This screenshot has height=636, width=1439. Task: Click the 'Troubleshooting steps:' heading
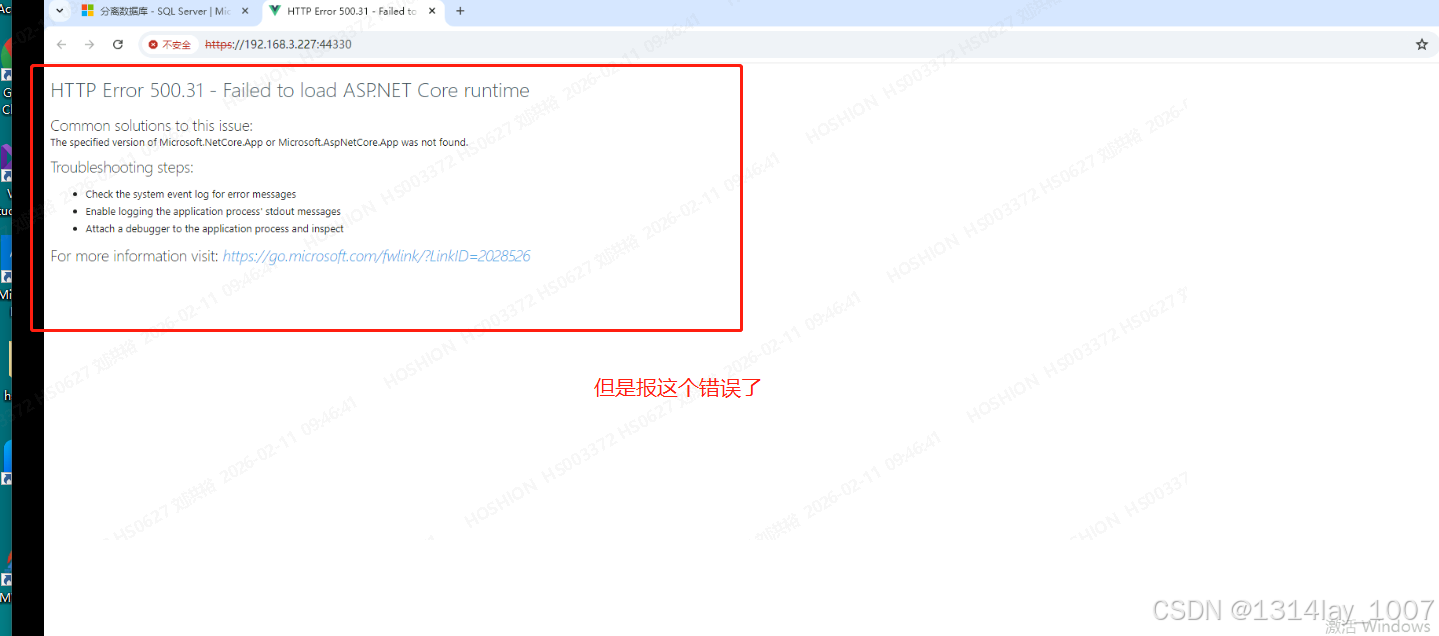click(x=122, y=168)
